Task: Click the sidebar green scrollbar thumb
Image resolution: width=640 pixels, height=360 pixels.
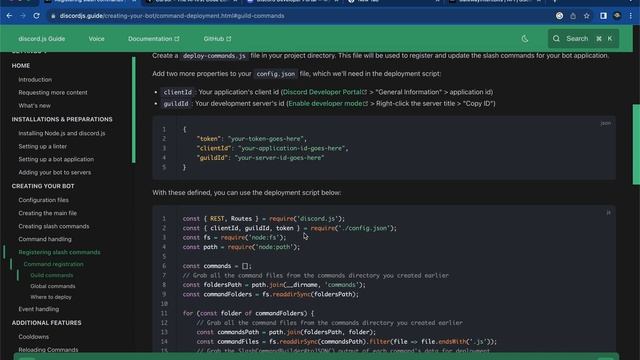Action: coord(133,110)
